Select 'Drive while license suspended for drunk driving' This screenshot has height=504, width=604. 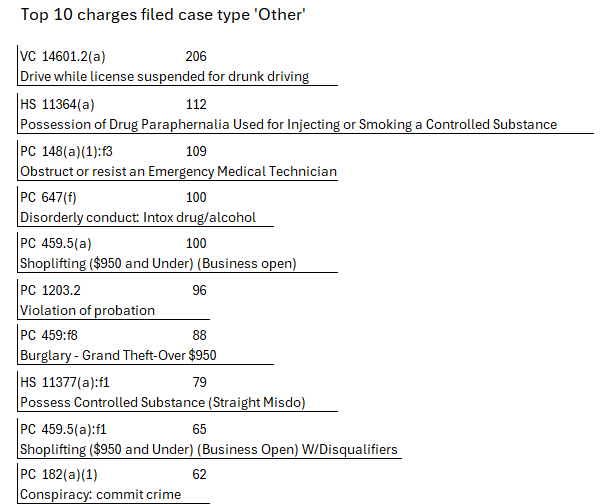point(164,76)
